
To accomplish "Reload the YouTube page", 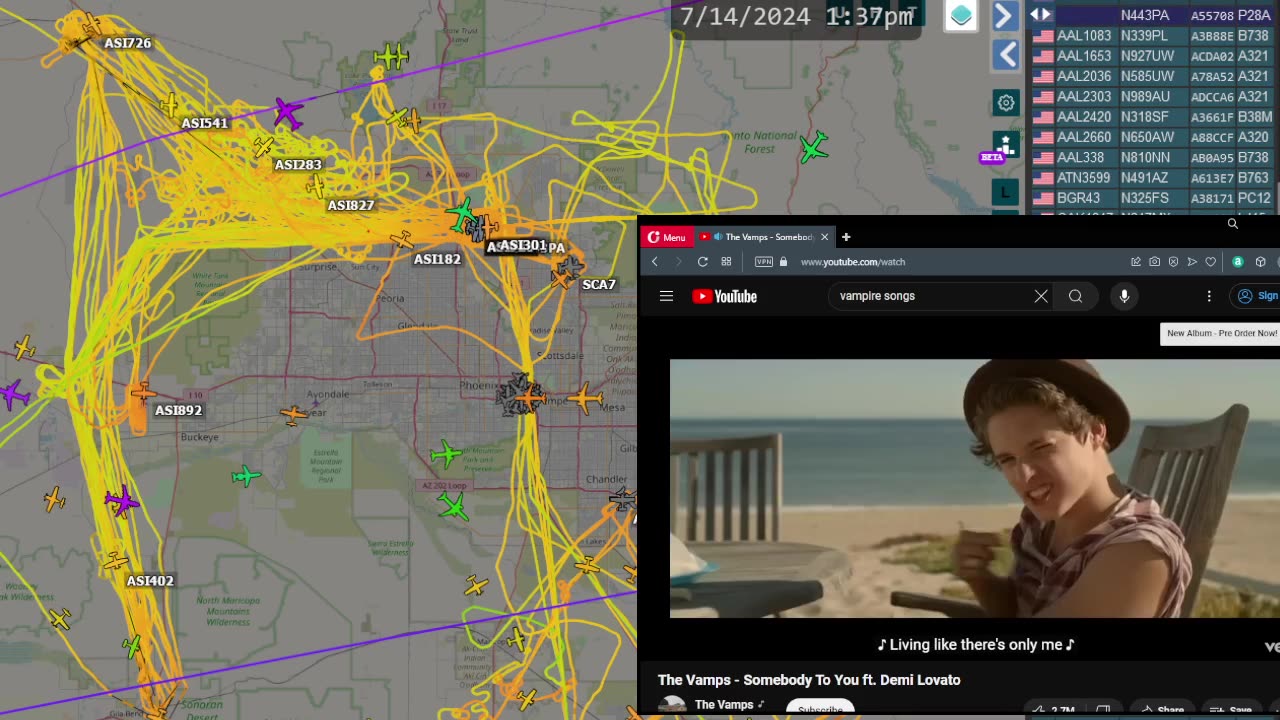I will (703, 262).
